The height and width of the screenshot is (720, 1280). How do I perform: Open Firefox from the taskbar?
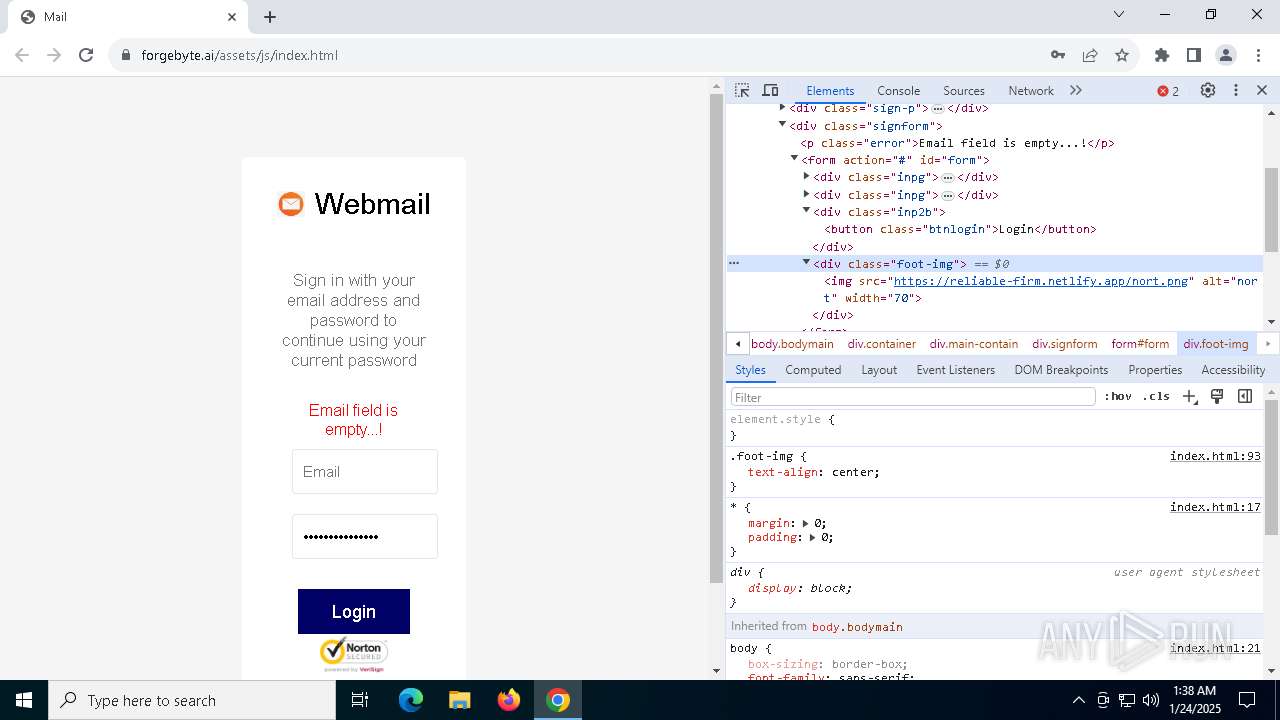coord(509,700)
